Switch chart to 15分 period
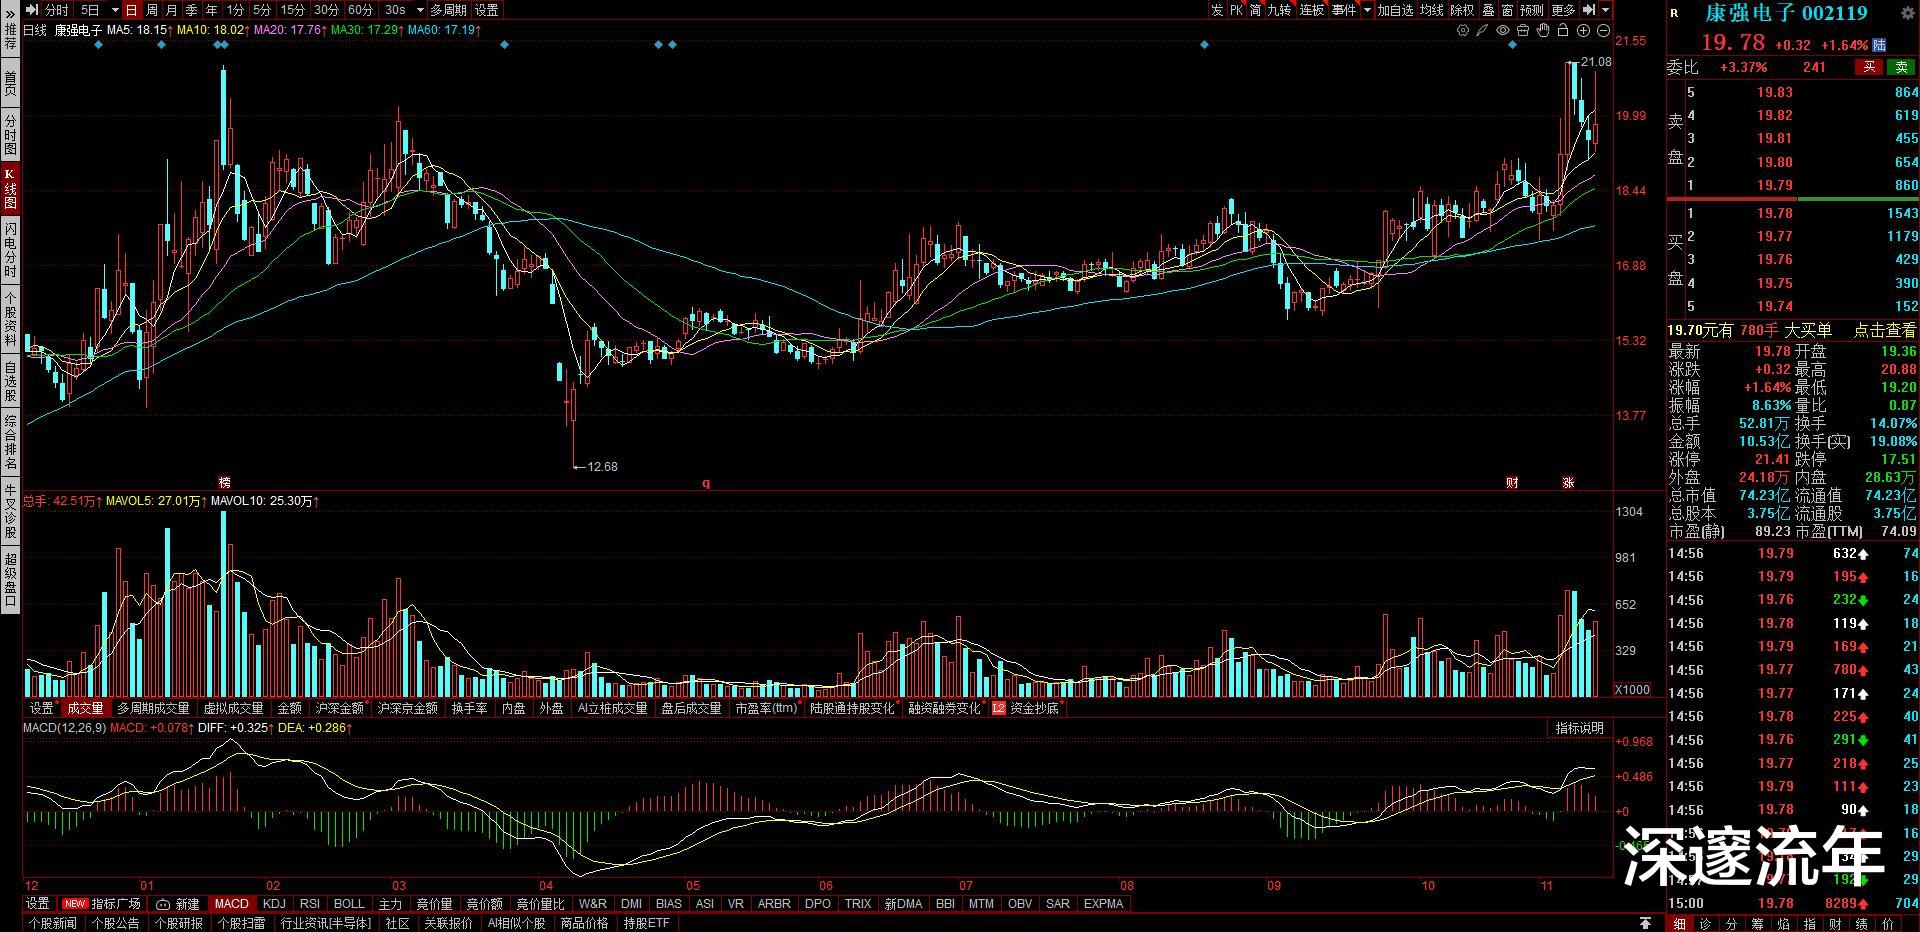The image size is (1920, 932). (292, 10)
